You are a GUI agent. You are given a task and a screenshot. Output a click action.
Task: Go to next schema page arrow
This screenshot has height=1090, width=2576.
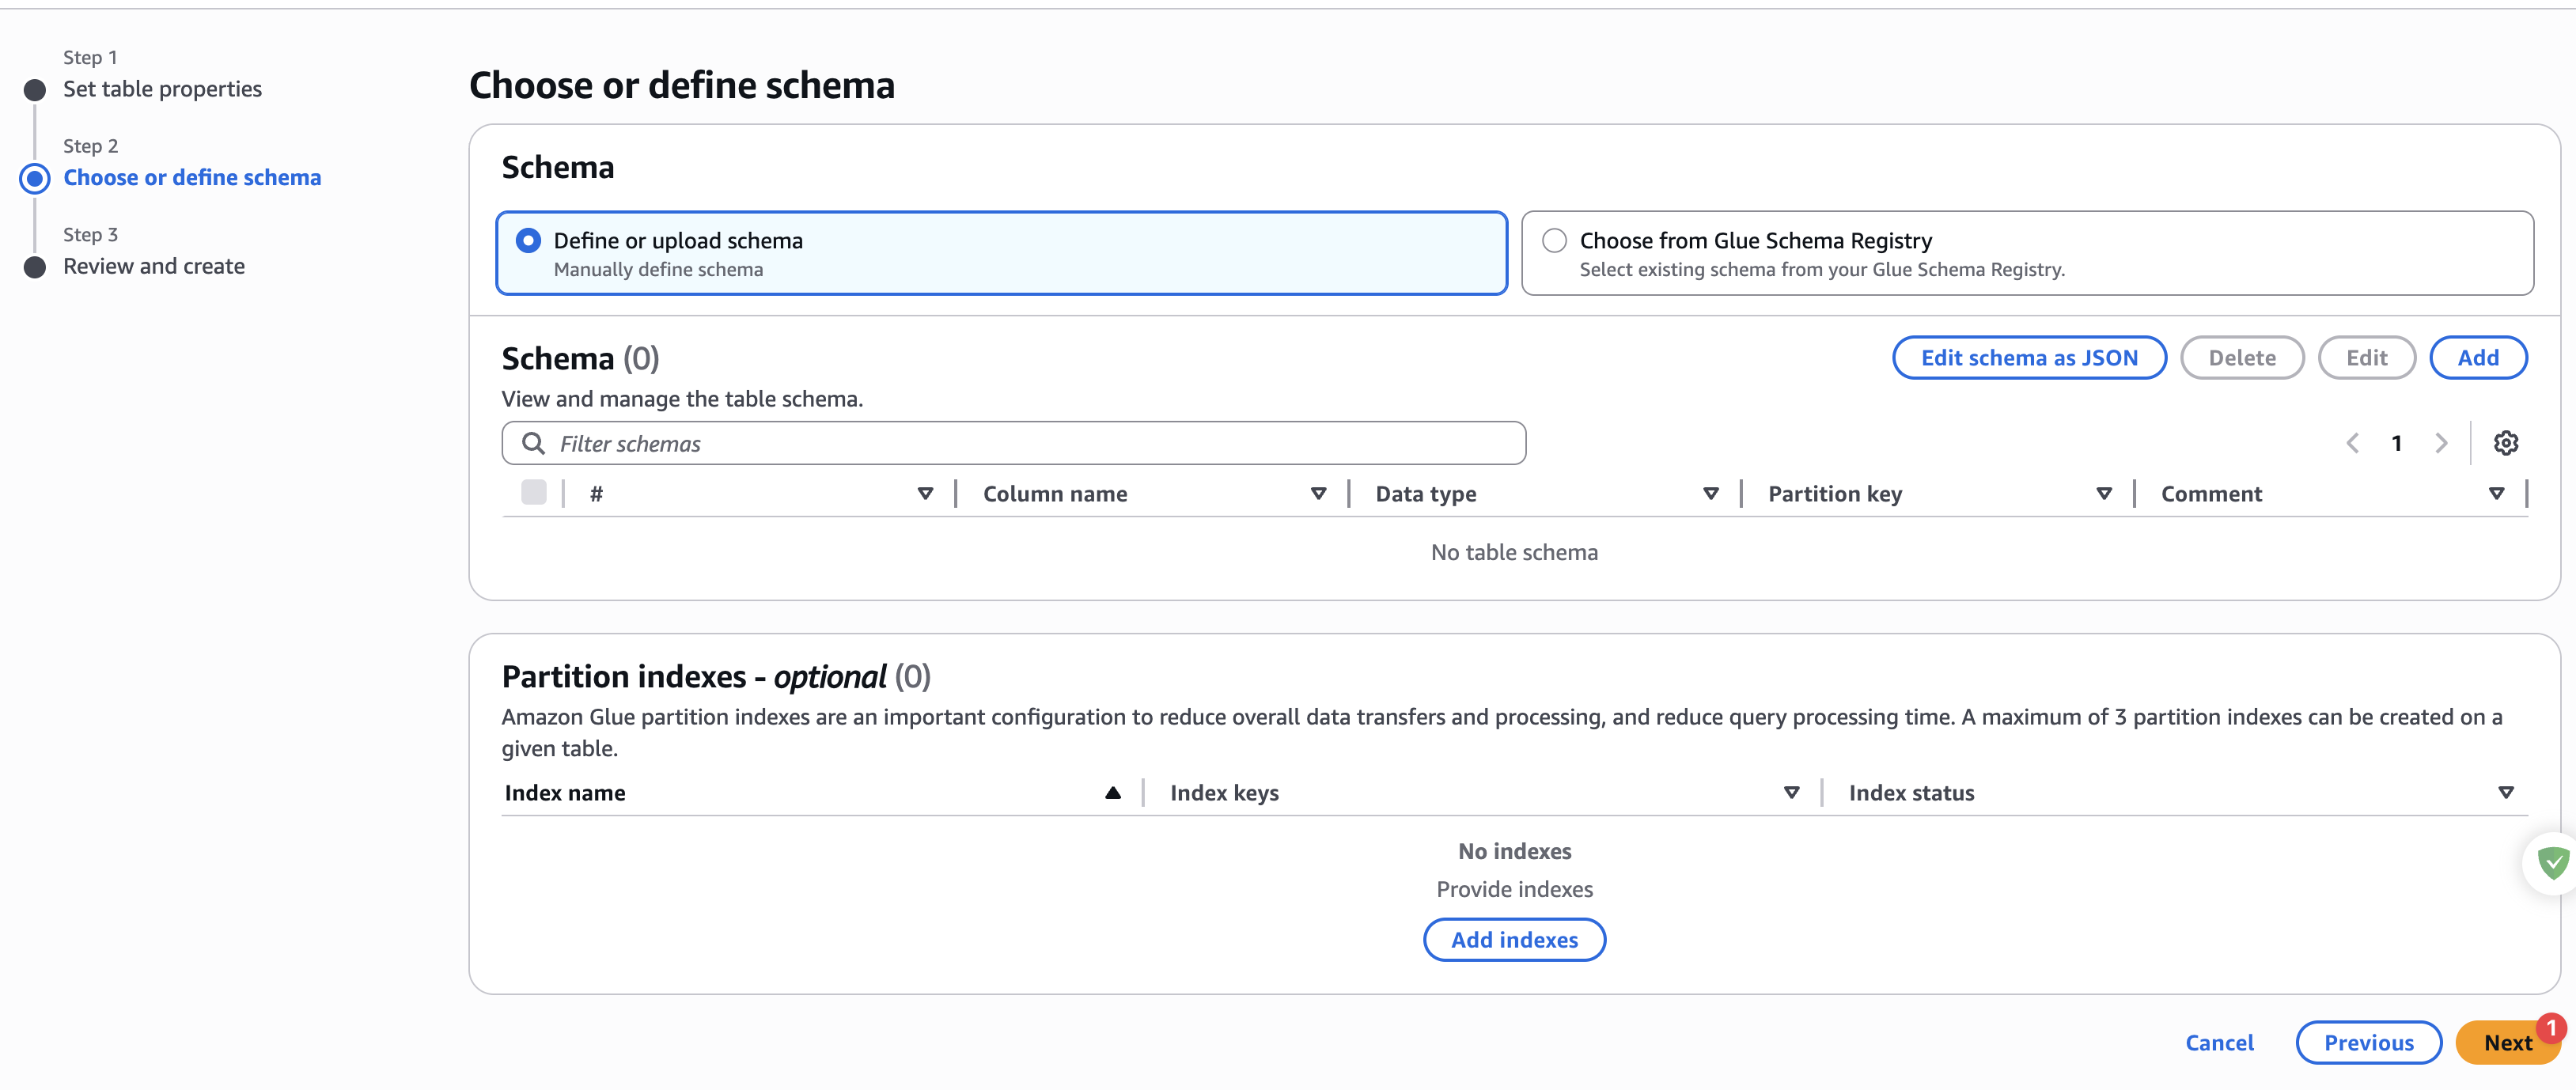2441,443
